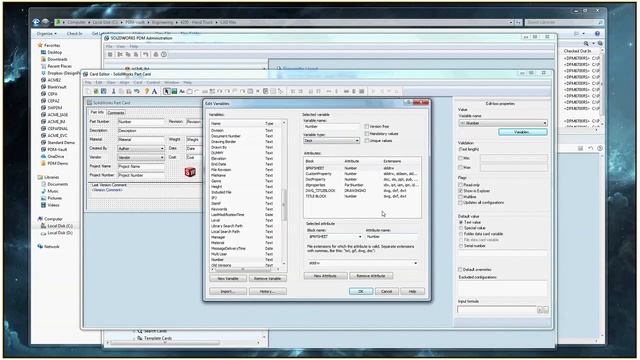The width and height of the screenshot is (640, 360).
Task: Enable the Mandatory values checkbox
Action: (367, 133)
